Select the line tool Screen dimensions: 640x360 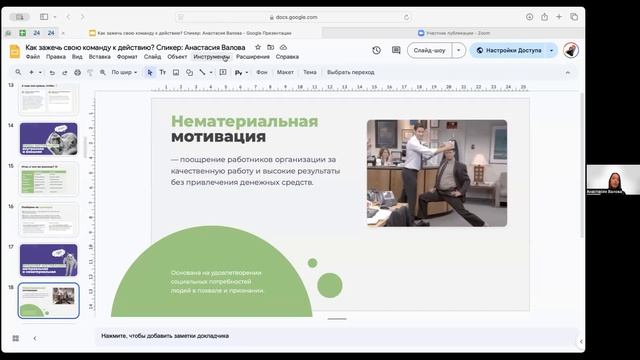coord(202,72)
